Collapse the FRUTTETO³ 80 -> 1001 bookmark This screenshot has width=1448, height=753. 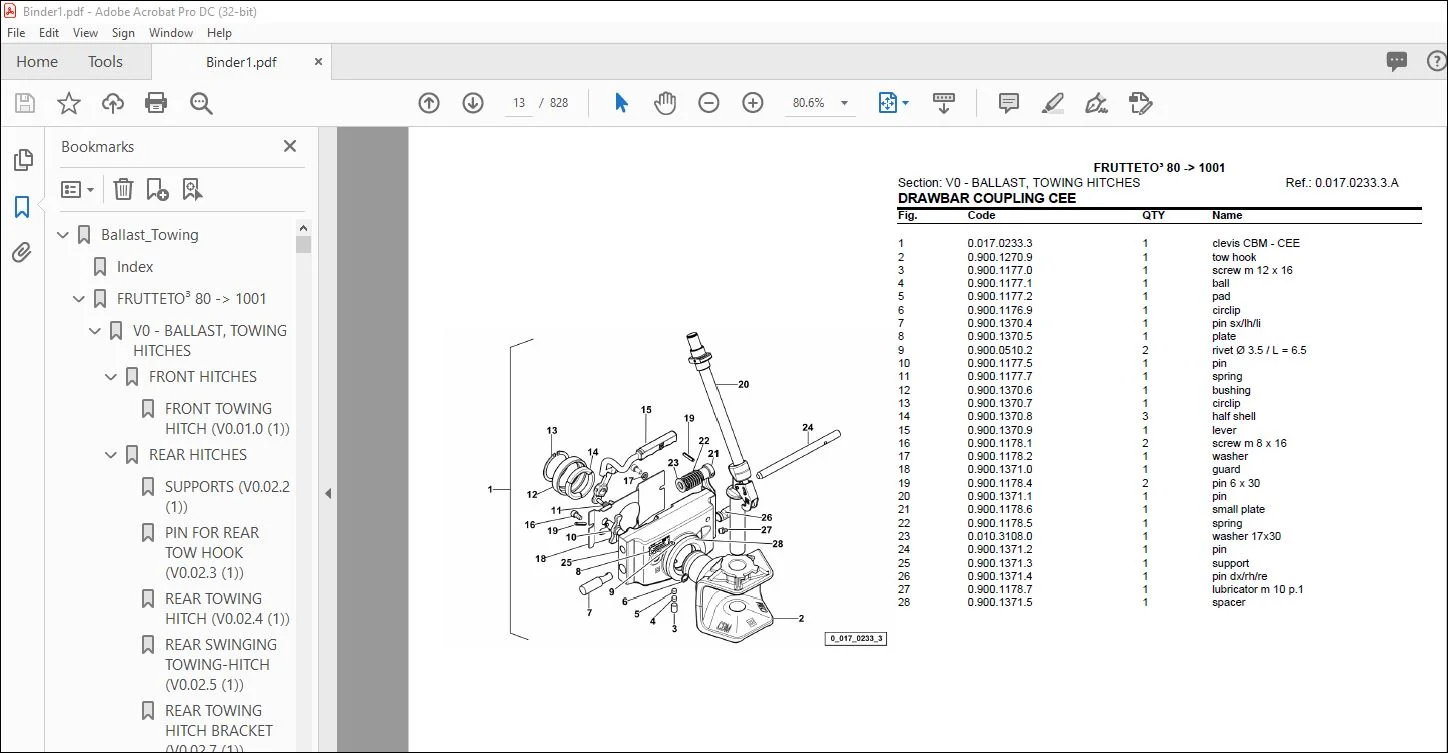click(x=80, y=299)
